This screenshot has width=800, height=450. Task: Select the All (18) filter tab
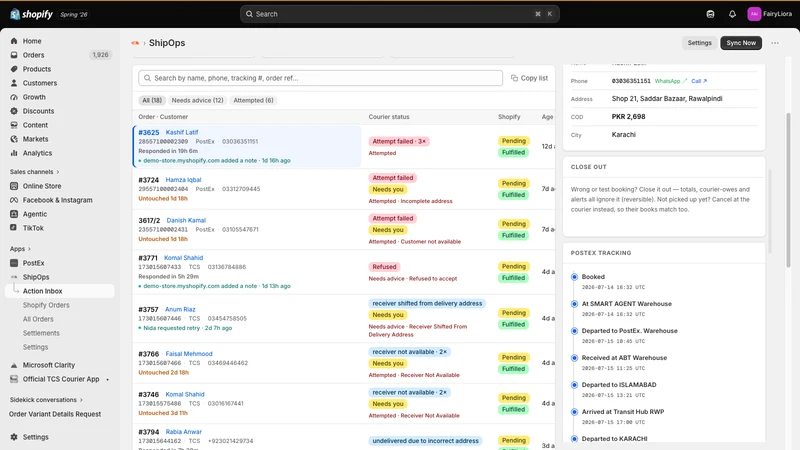coord(152,101)
